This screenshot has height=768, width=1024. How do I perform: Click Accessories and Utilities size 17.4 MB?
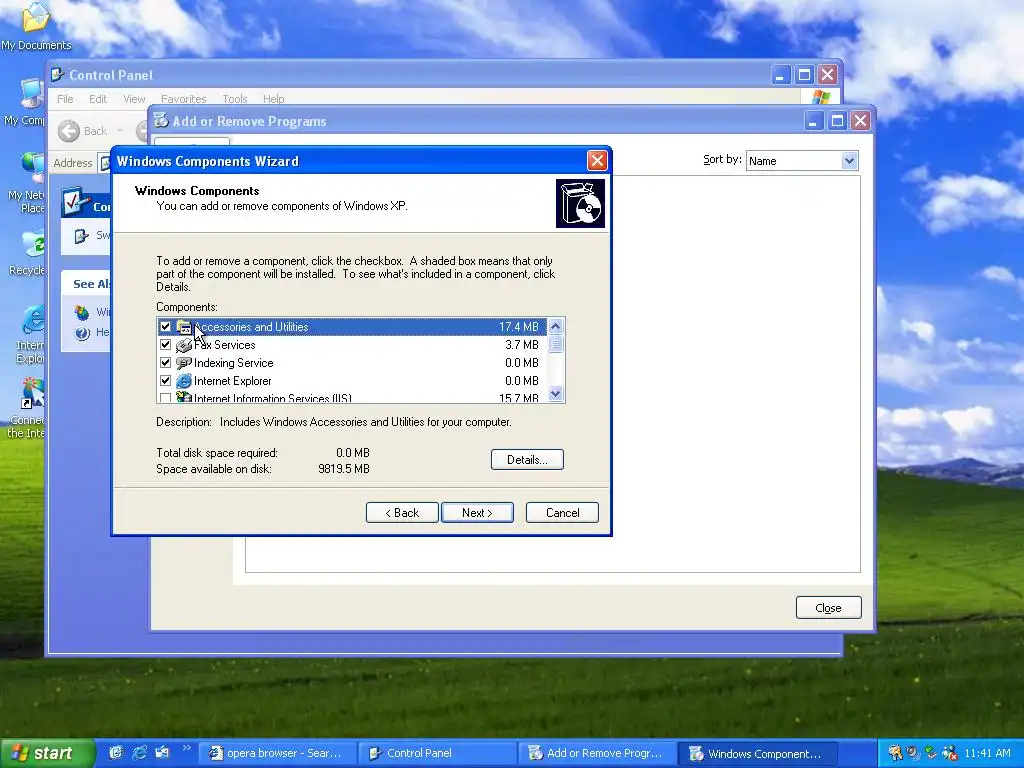[519, 327]
